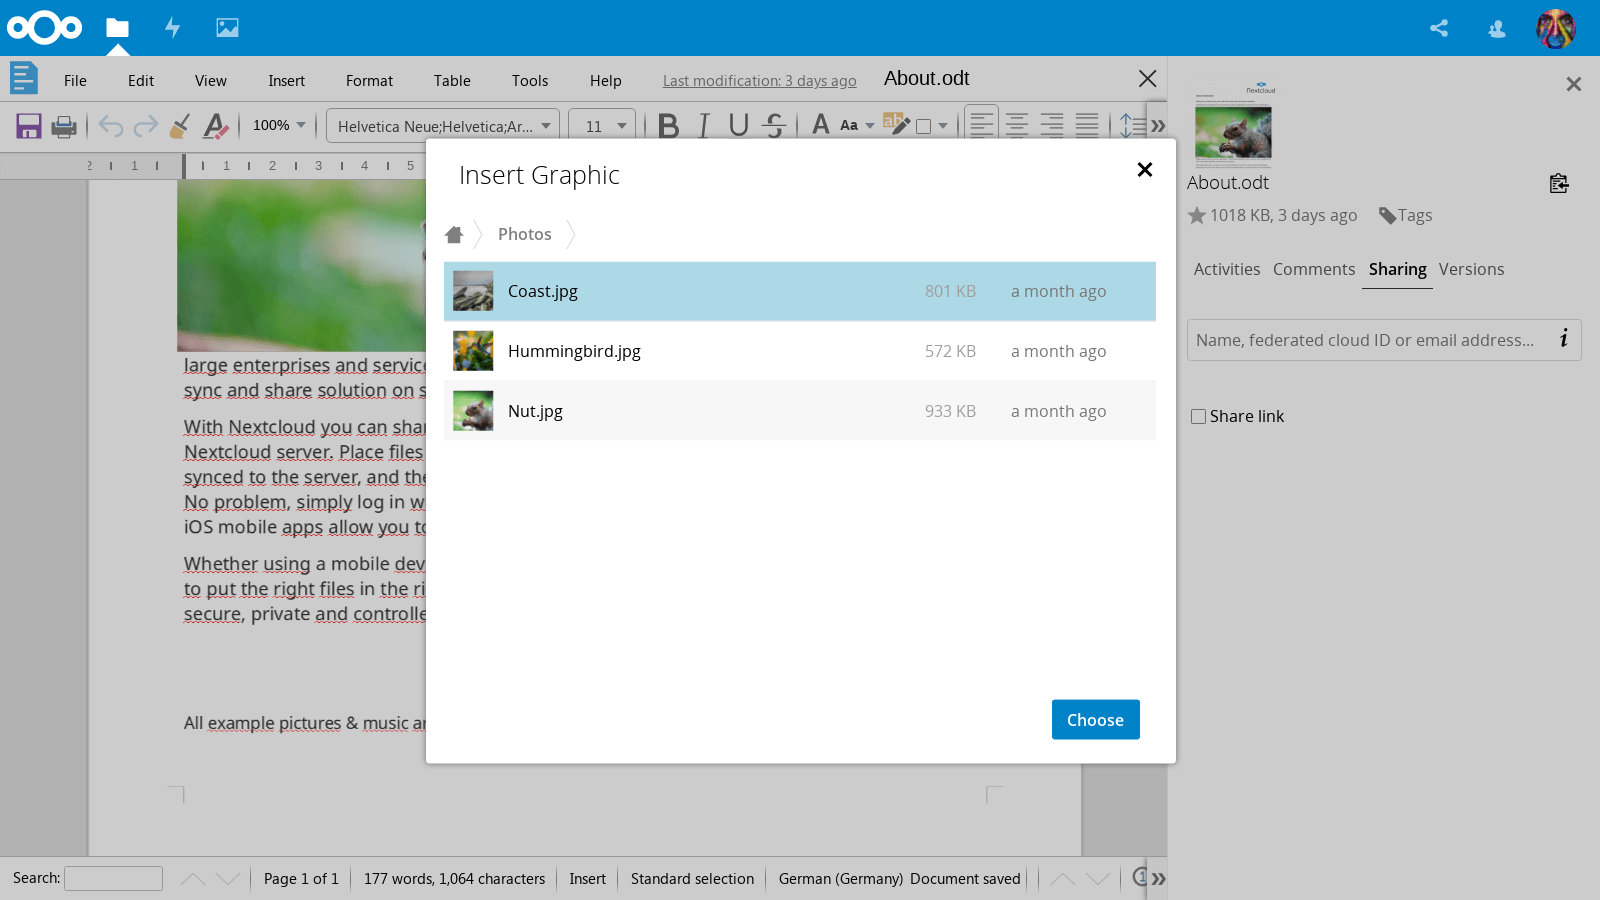Open the File menu
This screenshot has width=1600, height=900.
coord(75,81)
